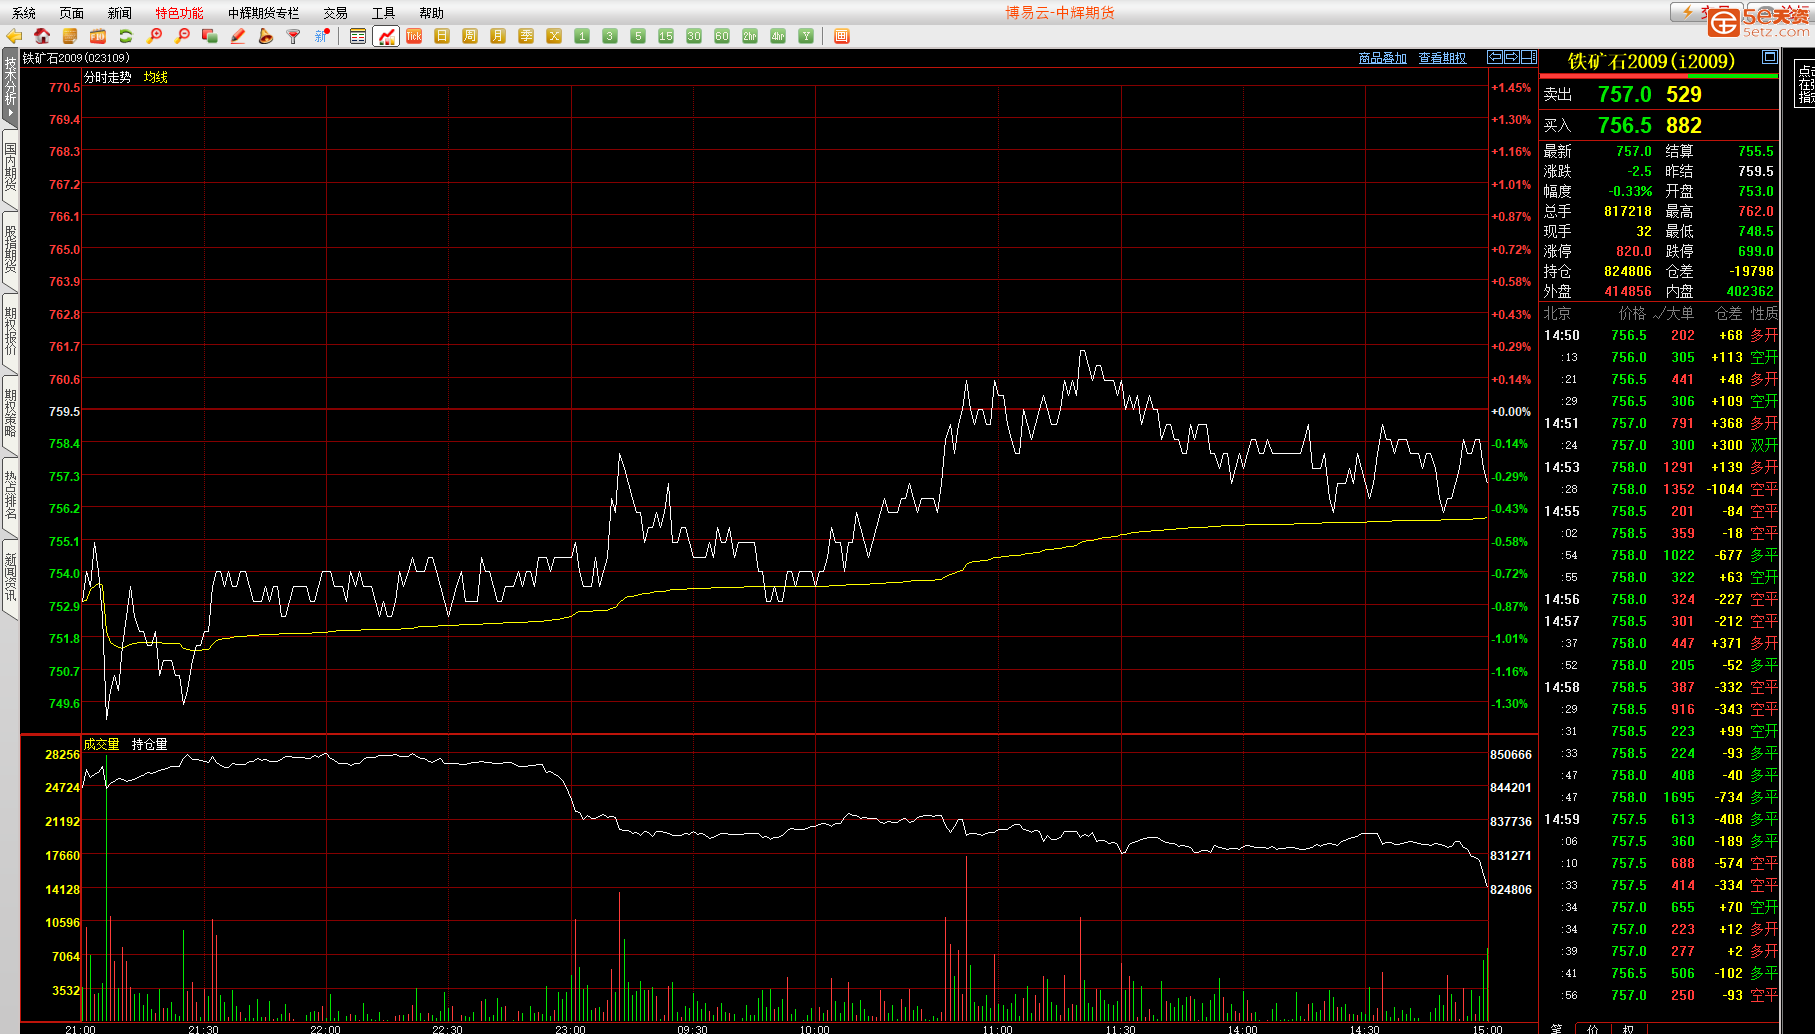Select the red drawing pencil tool
This screenshot has width=1815, height=1034.
(x=238, y=36)
